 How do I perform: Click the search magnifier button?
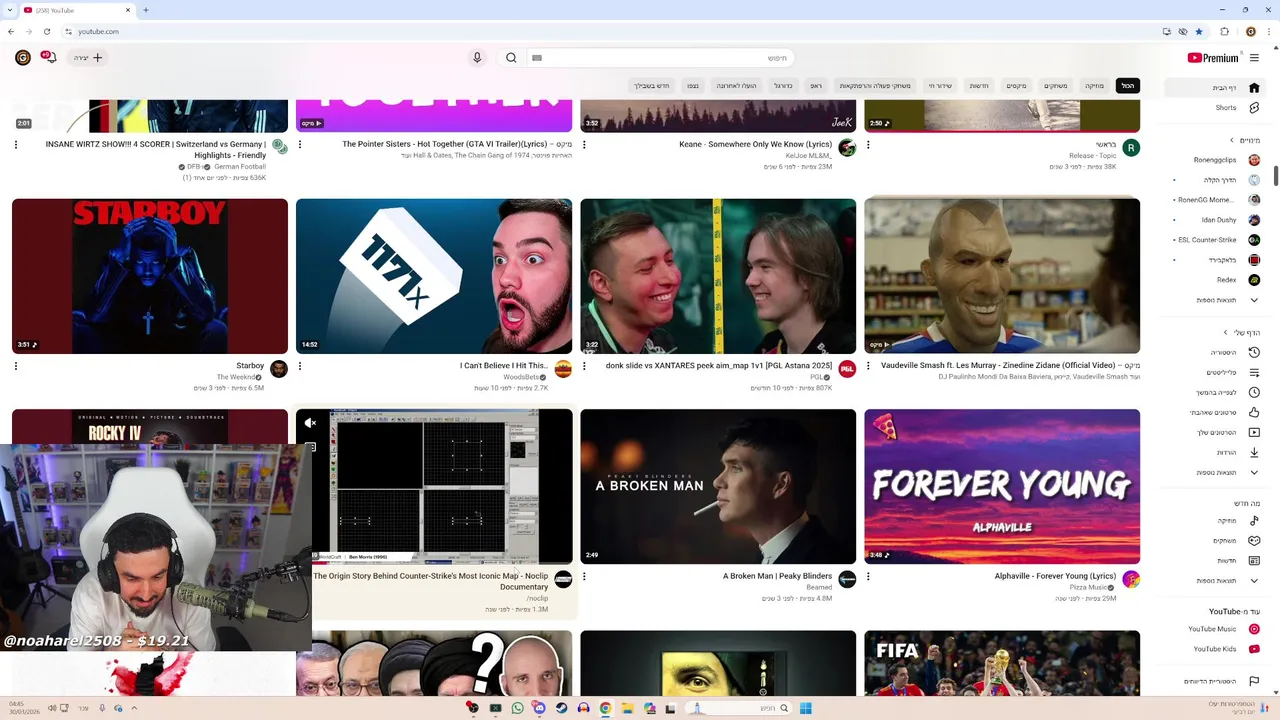511,58
